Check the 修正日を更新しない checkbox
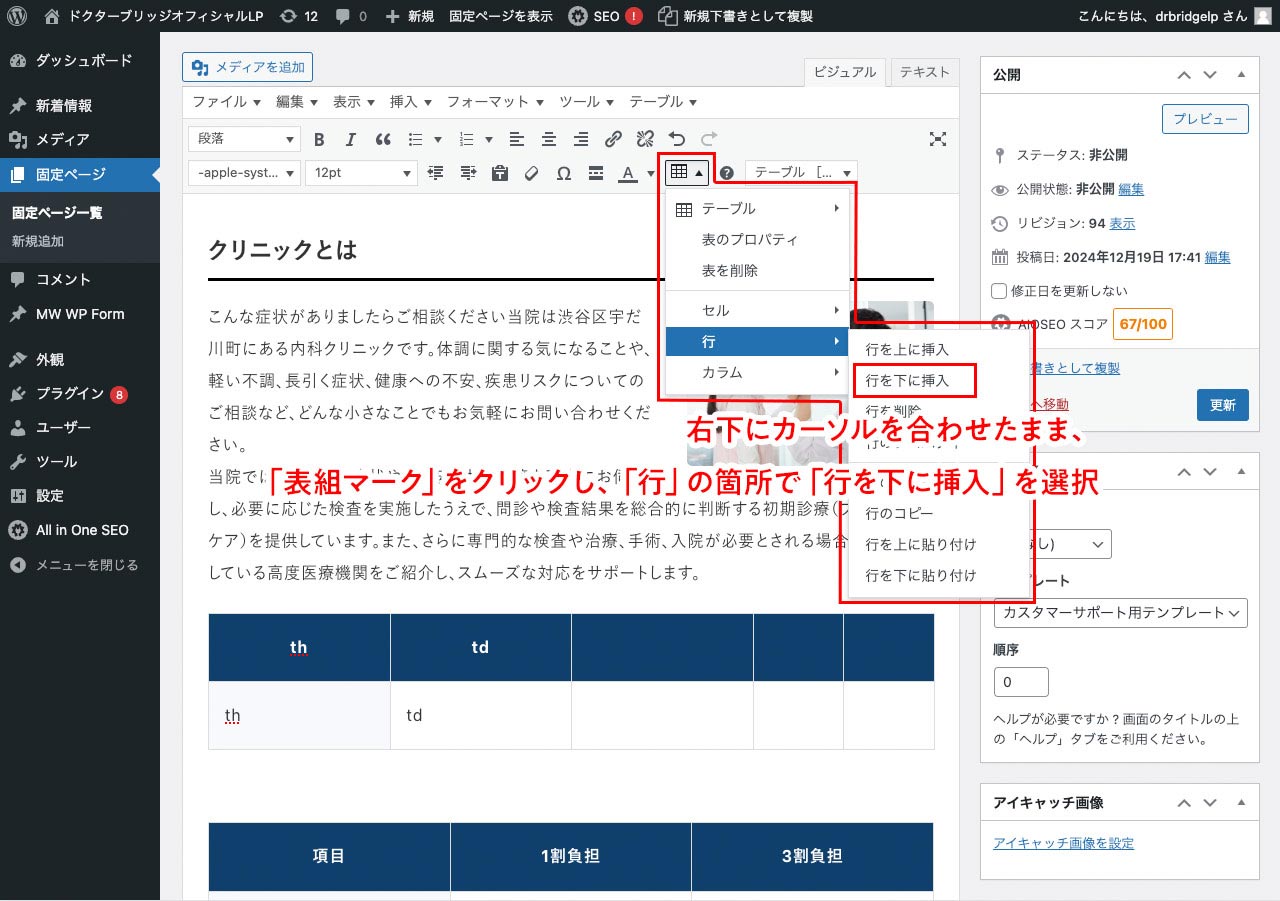The height and width of the screenshot is (901, 1280). pyautogui.click(x=999, y=291)
